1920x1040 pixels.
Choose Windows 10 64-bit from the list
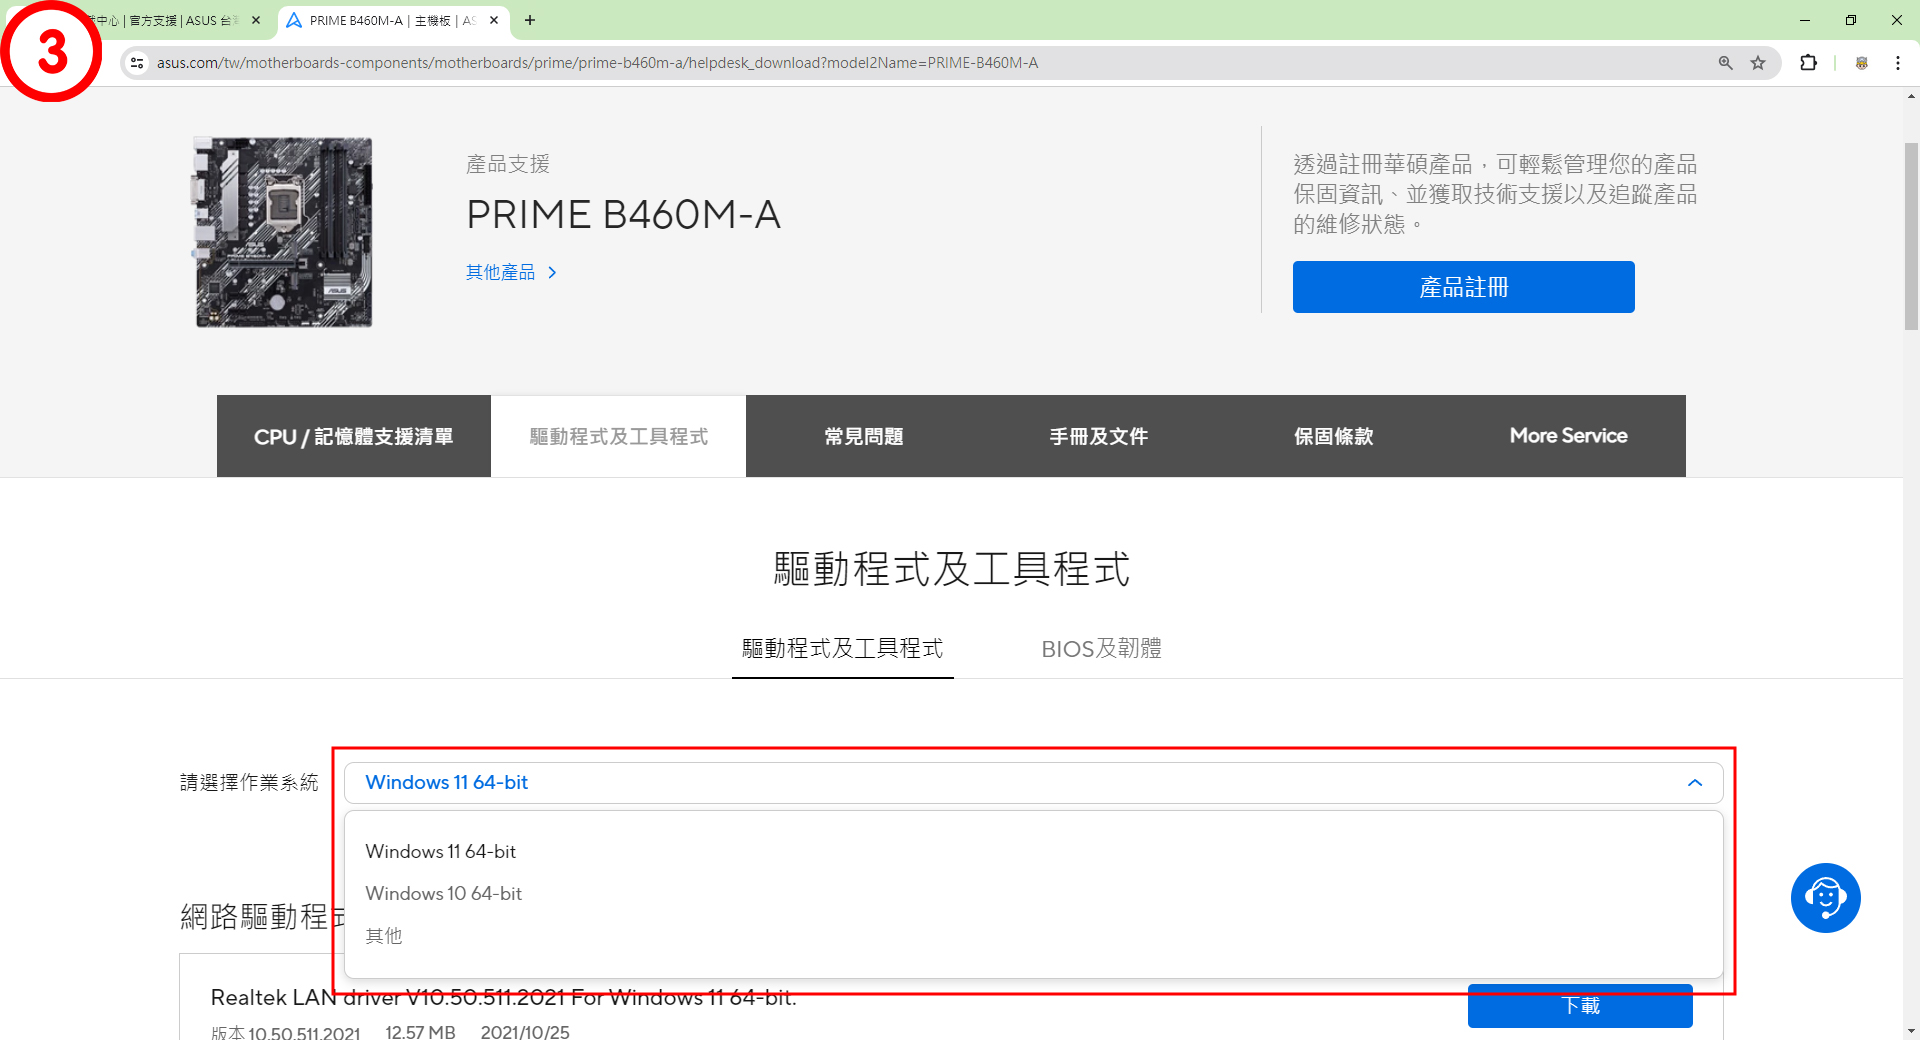[x=444, y=893]
